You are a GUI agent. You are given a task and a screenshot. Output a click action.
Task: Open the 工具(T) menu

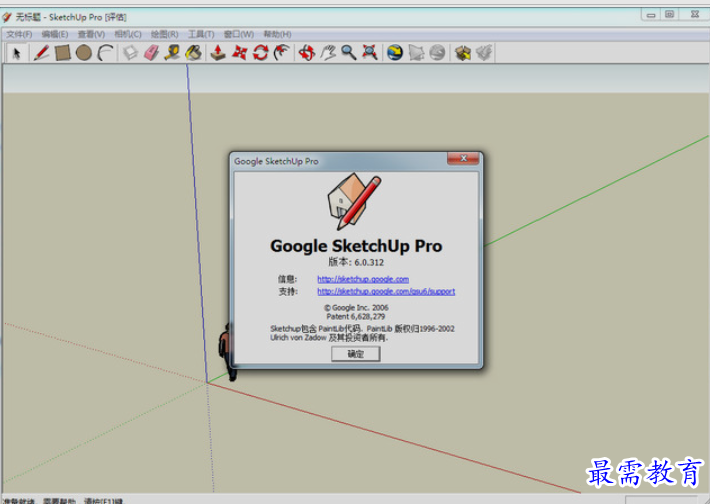point(201,34)
